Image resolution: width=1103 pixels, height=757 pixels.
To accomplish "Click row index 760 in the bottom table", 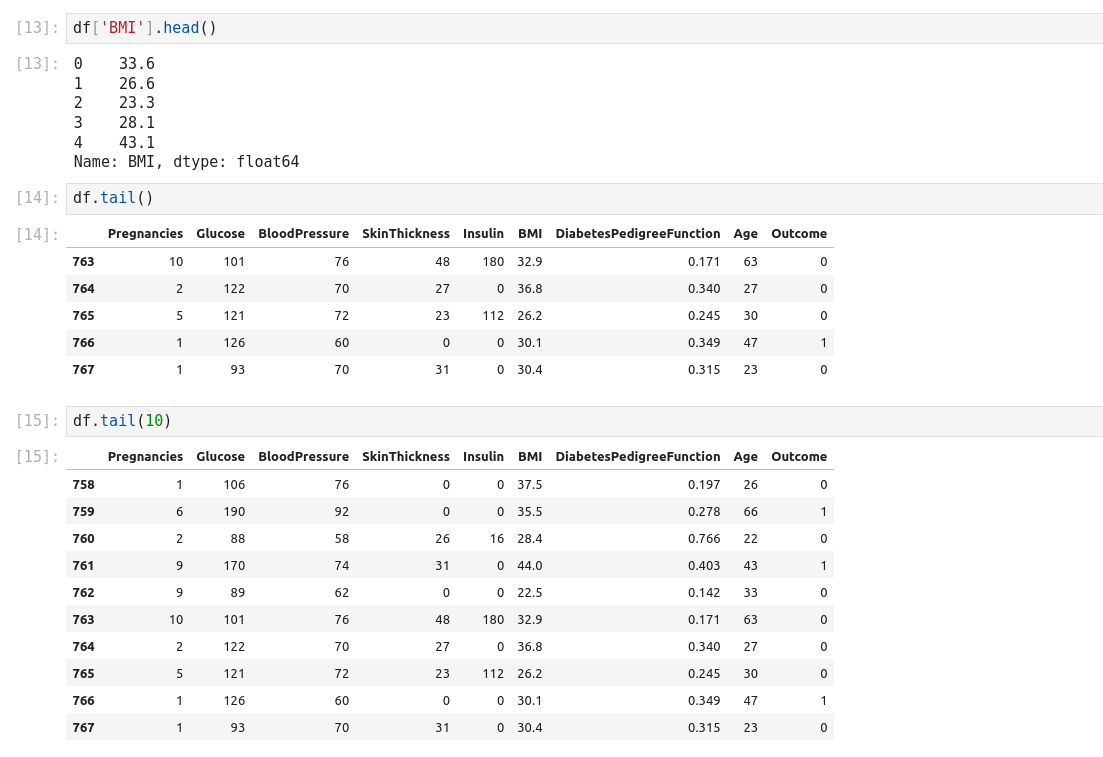I will click(x=83, y=539).
